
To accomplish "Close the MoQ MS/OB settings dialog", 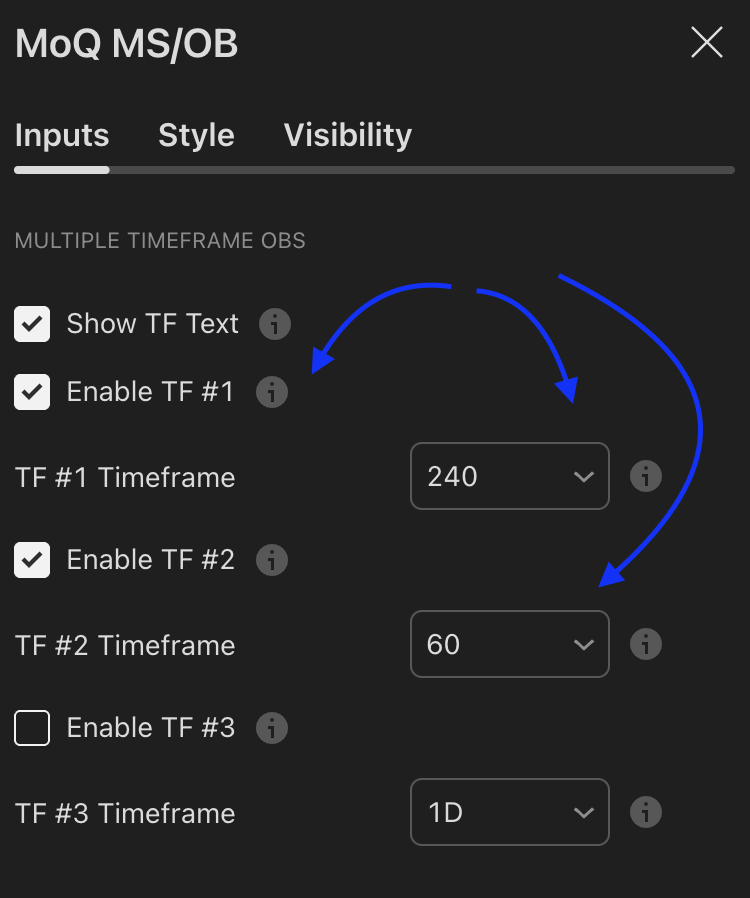I will [706, 43].
